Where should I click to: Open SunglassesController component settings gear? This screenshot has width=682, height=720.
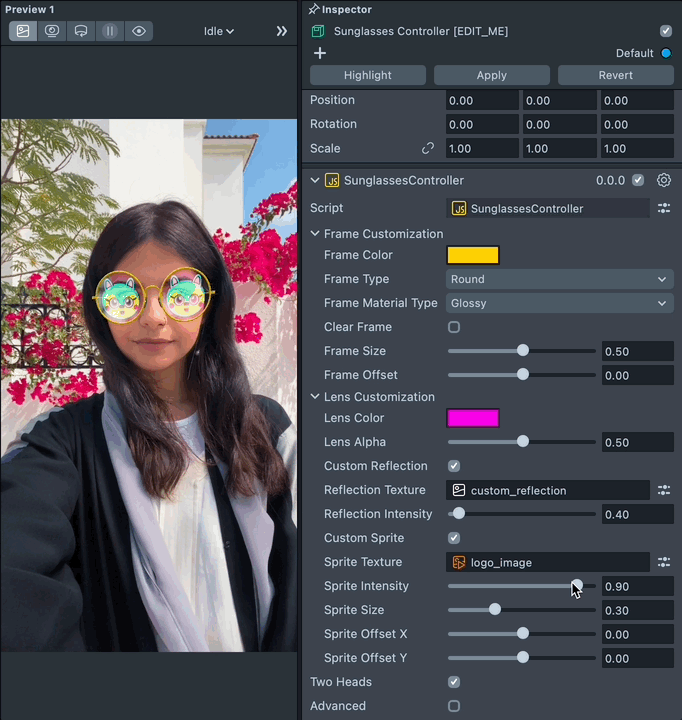664,180
